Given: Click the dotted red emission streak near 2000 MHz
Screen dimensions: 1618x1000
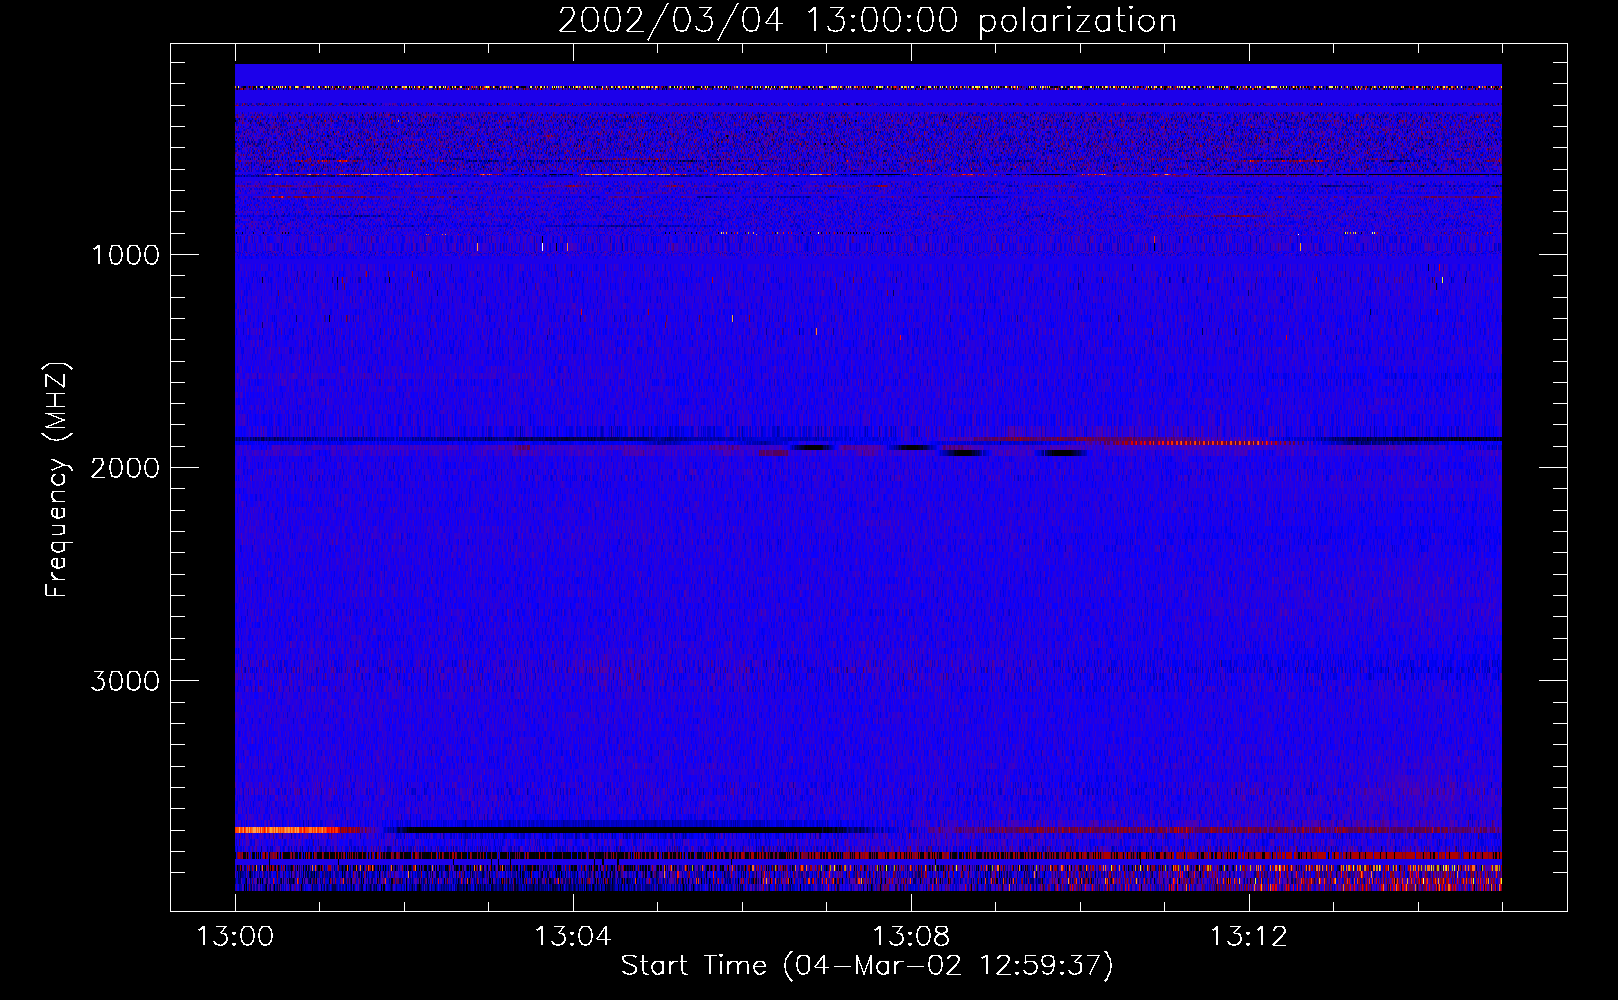Looking at the screenshot, I should [1195, 442].
